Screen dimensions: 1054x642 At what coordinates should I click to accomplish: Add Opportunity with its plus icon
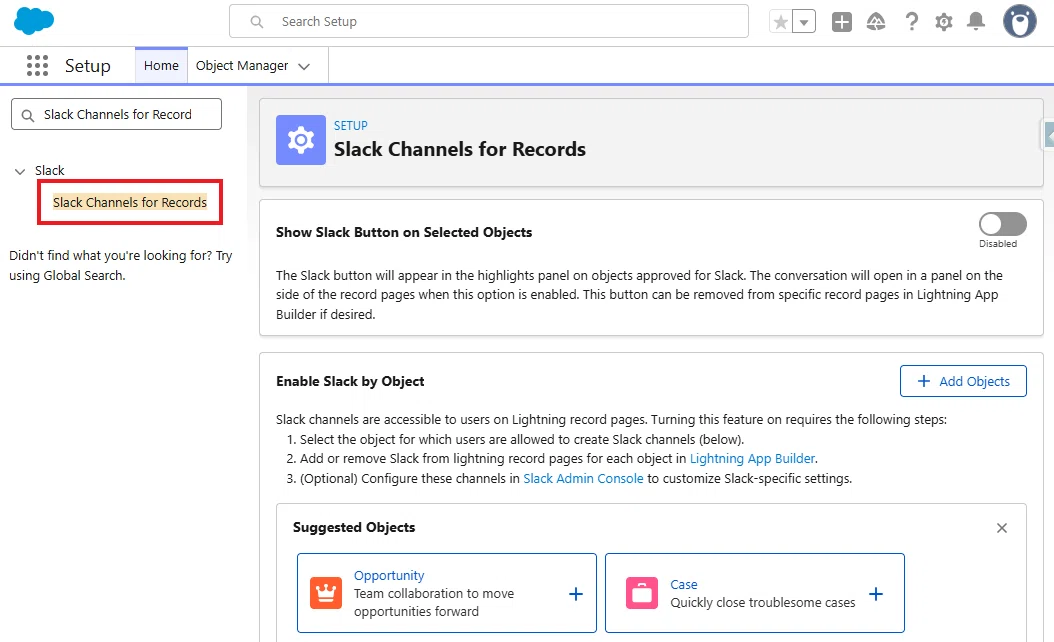tap(575, 594)
